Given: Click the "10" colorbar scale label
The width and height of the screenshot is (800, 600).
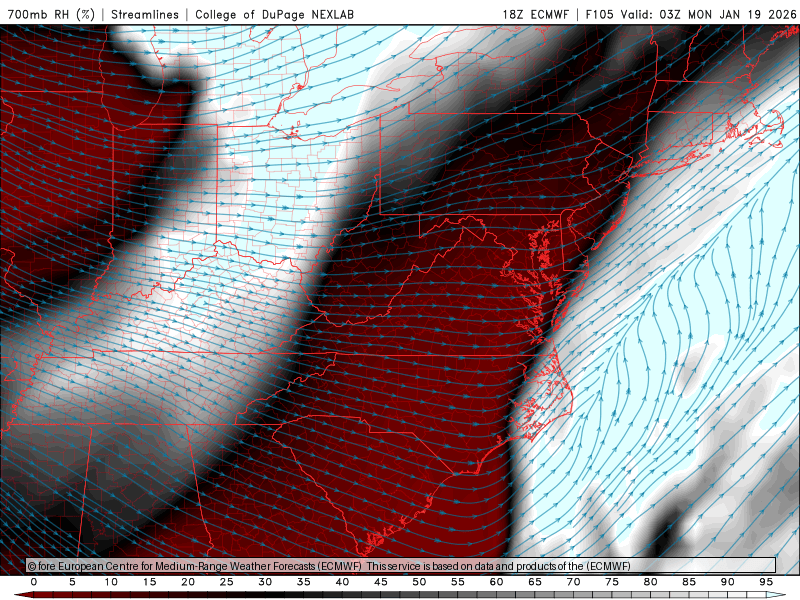Looking at the screenshot, I should [111, 582].
